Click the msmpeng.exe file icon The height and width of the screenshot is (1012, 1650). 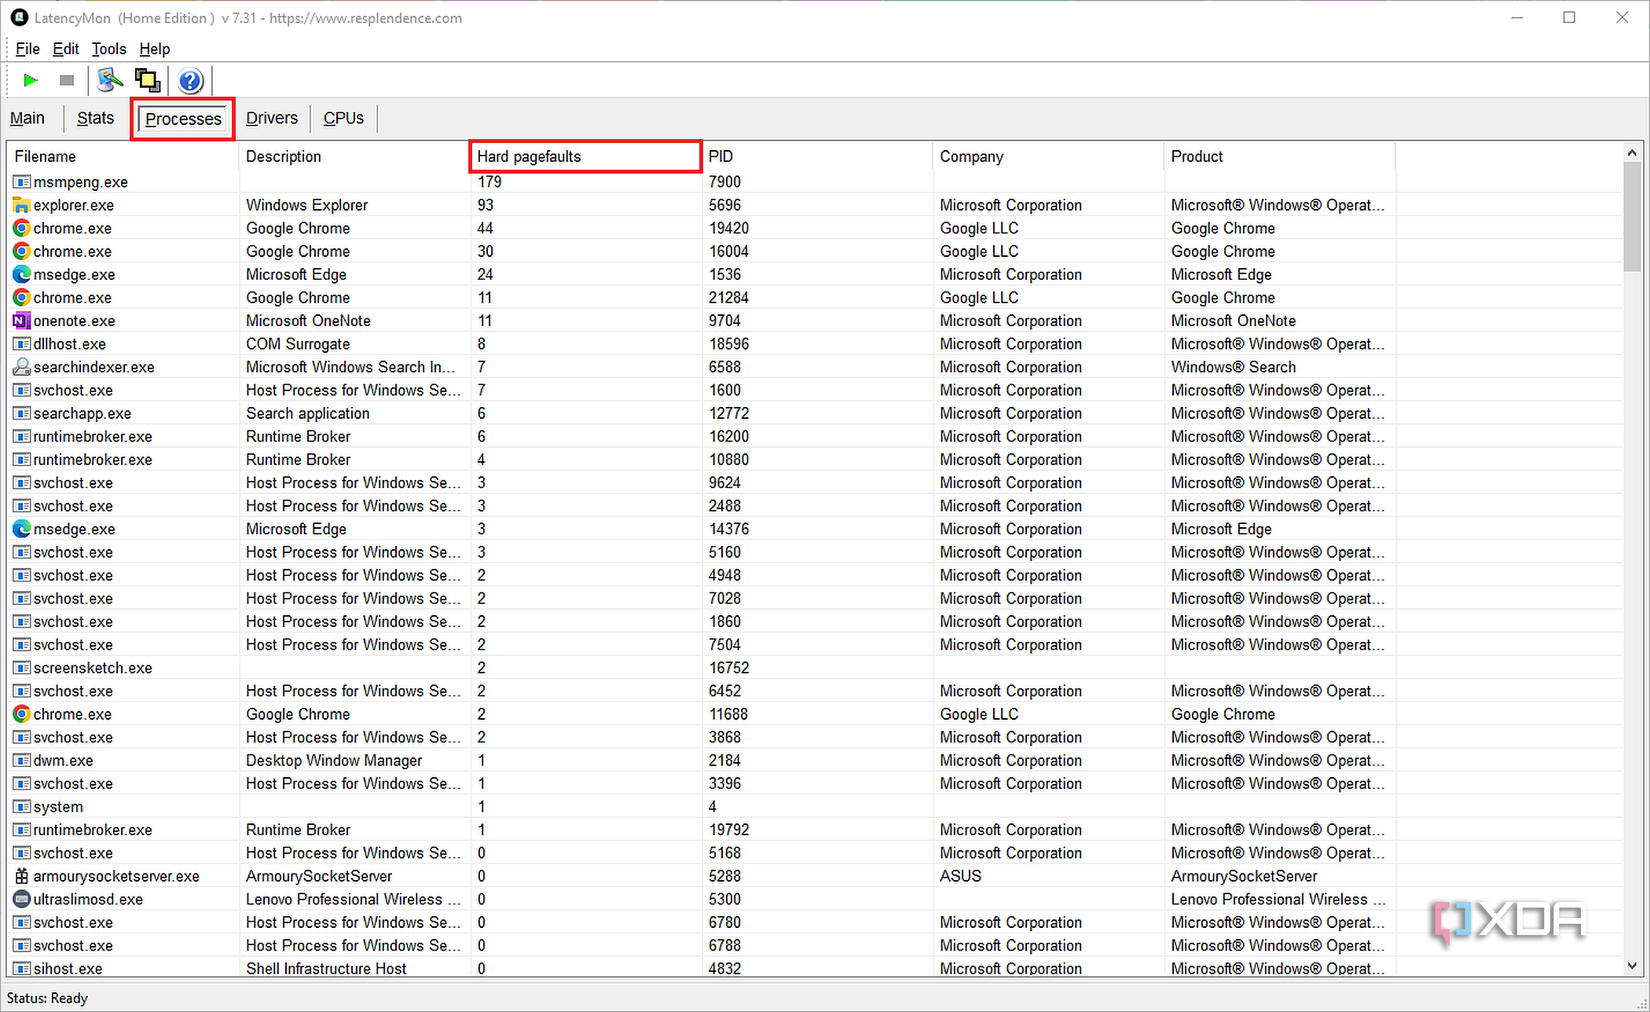pos(21,182)
